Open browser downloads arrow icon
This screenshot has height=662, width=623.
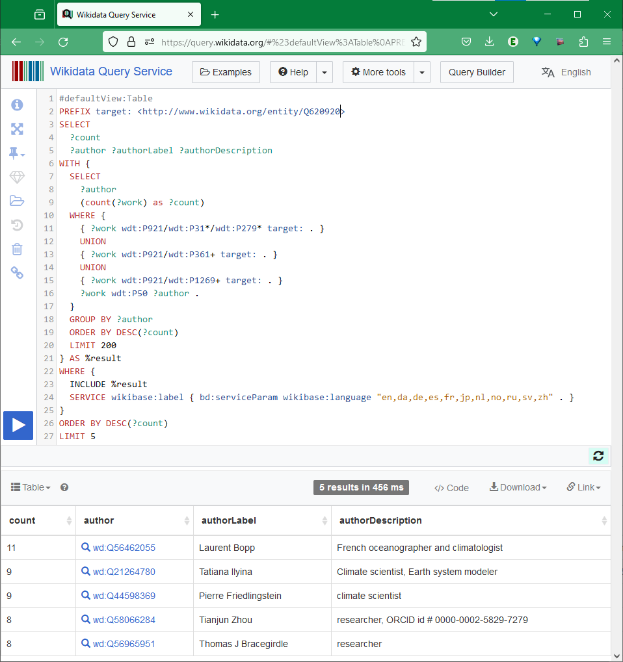click(x=489, y=42)
